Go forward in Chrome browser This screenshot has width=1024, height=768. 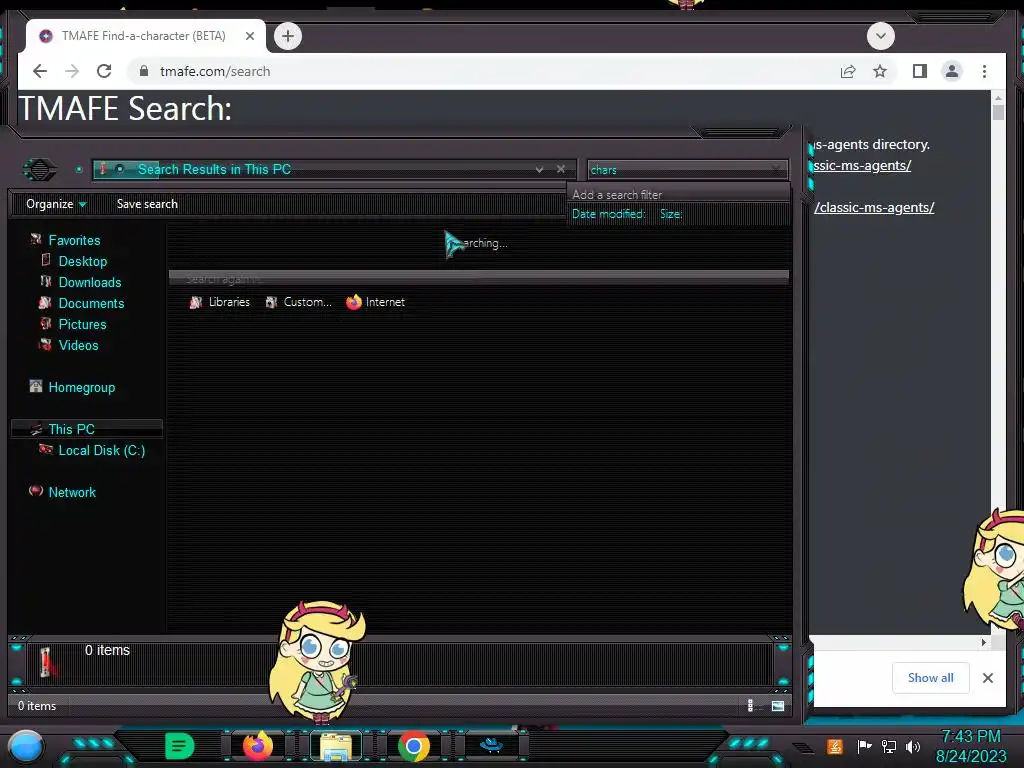tap(72, 71)
